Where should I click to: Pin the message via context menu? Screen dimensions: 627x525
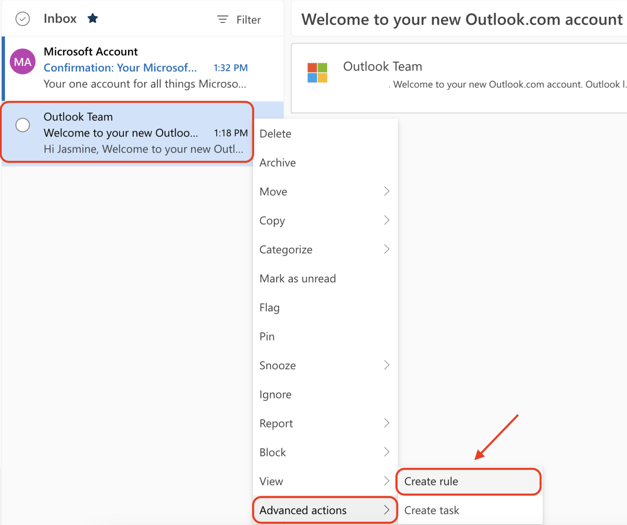point(267,336)
